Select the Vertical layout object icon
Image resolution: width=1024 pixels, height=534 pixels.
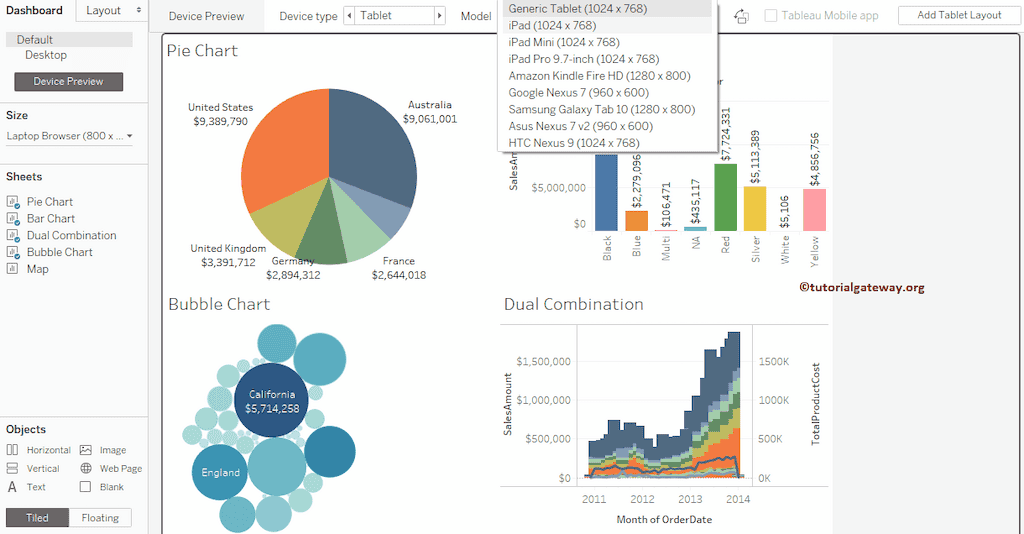click(x=12, y=468)
